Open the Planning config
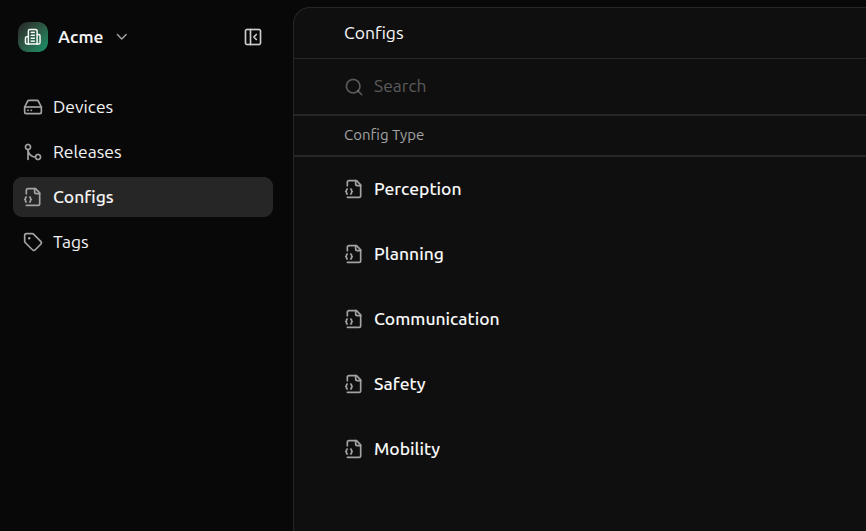 point(408,254)
